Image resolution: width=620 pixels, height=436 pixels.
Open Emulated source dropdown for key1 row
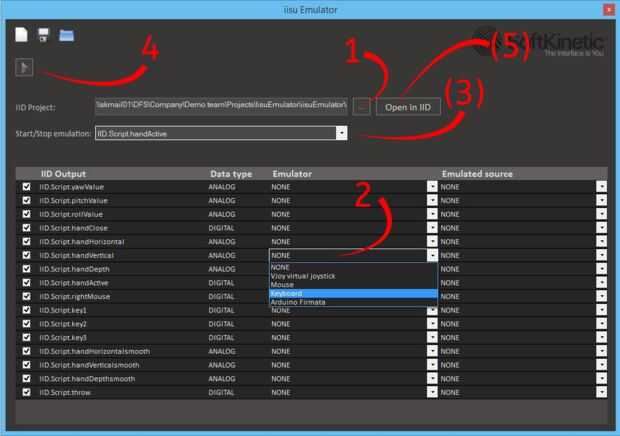tap(601, 310)
